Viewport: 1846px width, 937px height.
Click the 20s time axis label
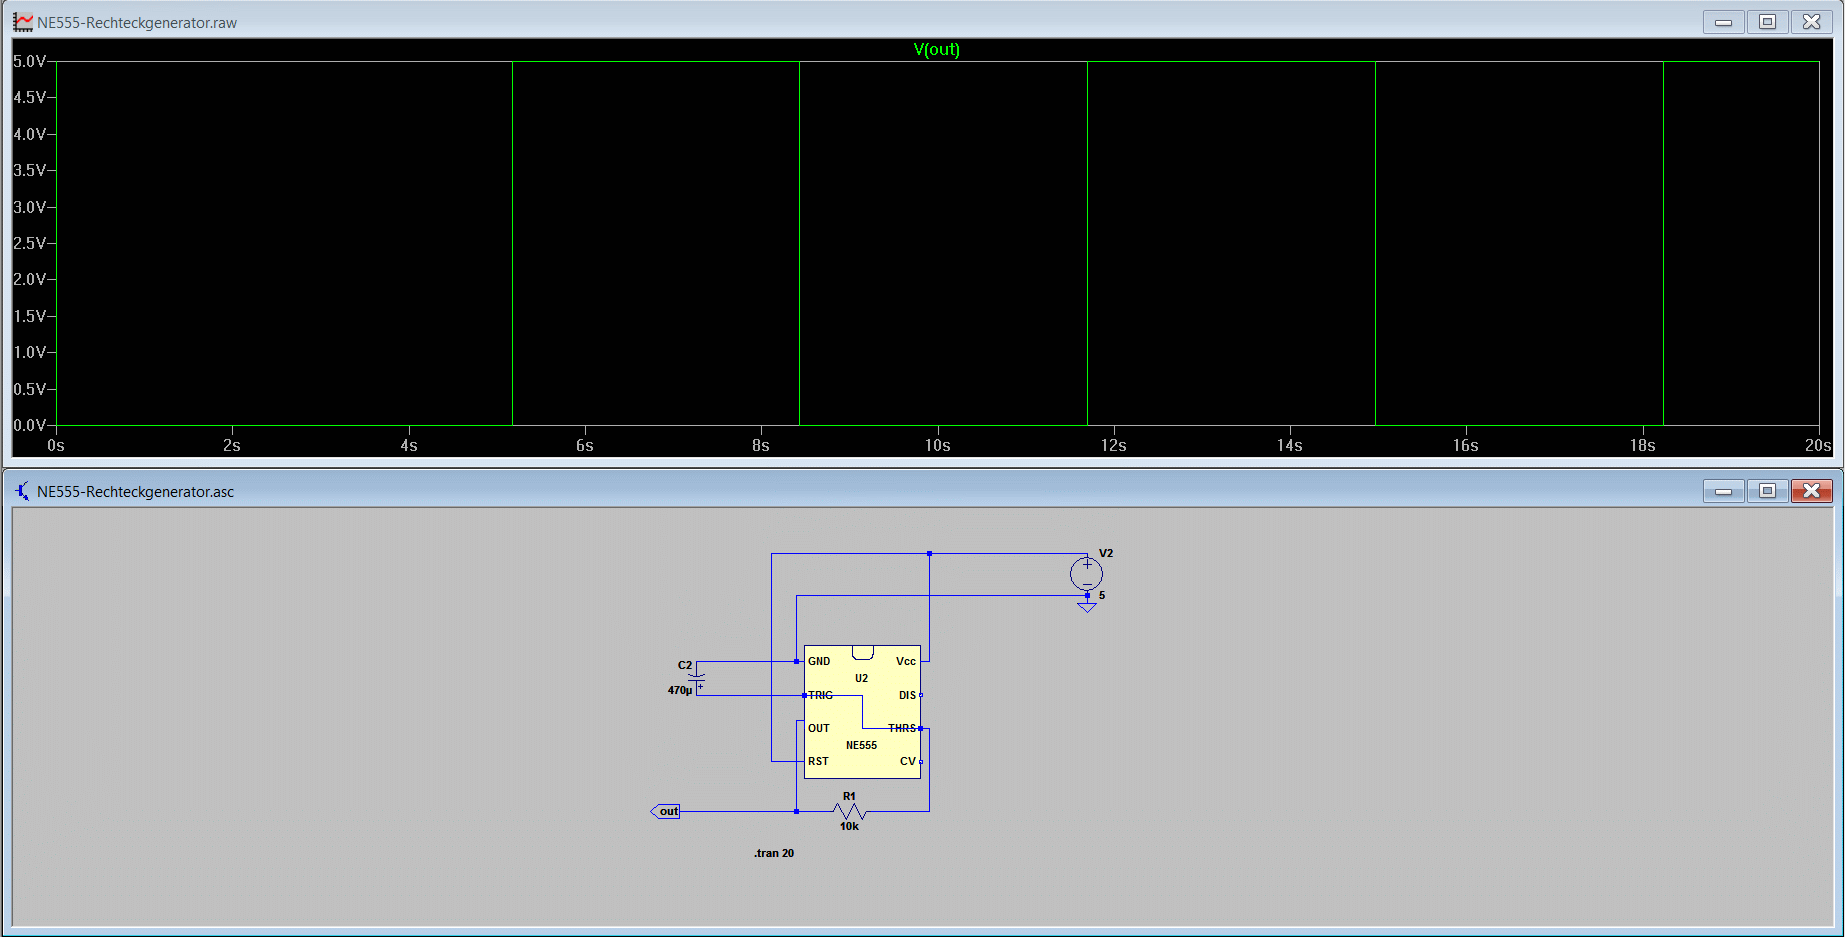(1817, 445)
